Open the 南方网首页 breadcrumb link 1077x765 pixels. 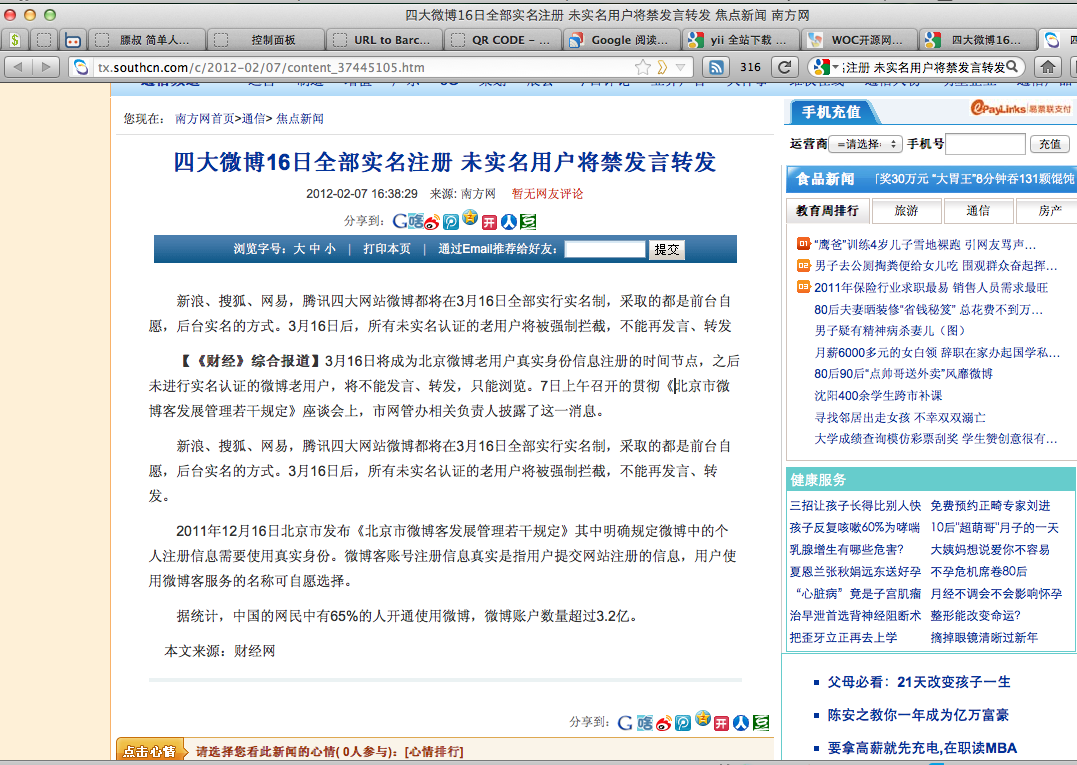(204, 119)
